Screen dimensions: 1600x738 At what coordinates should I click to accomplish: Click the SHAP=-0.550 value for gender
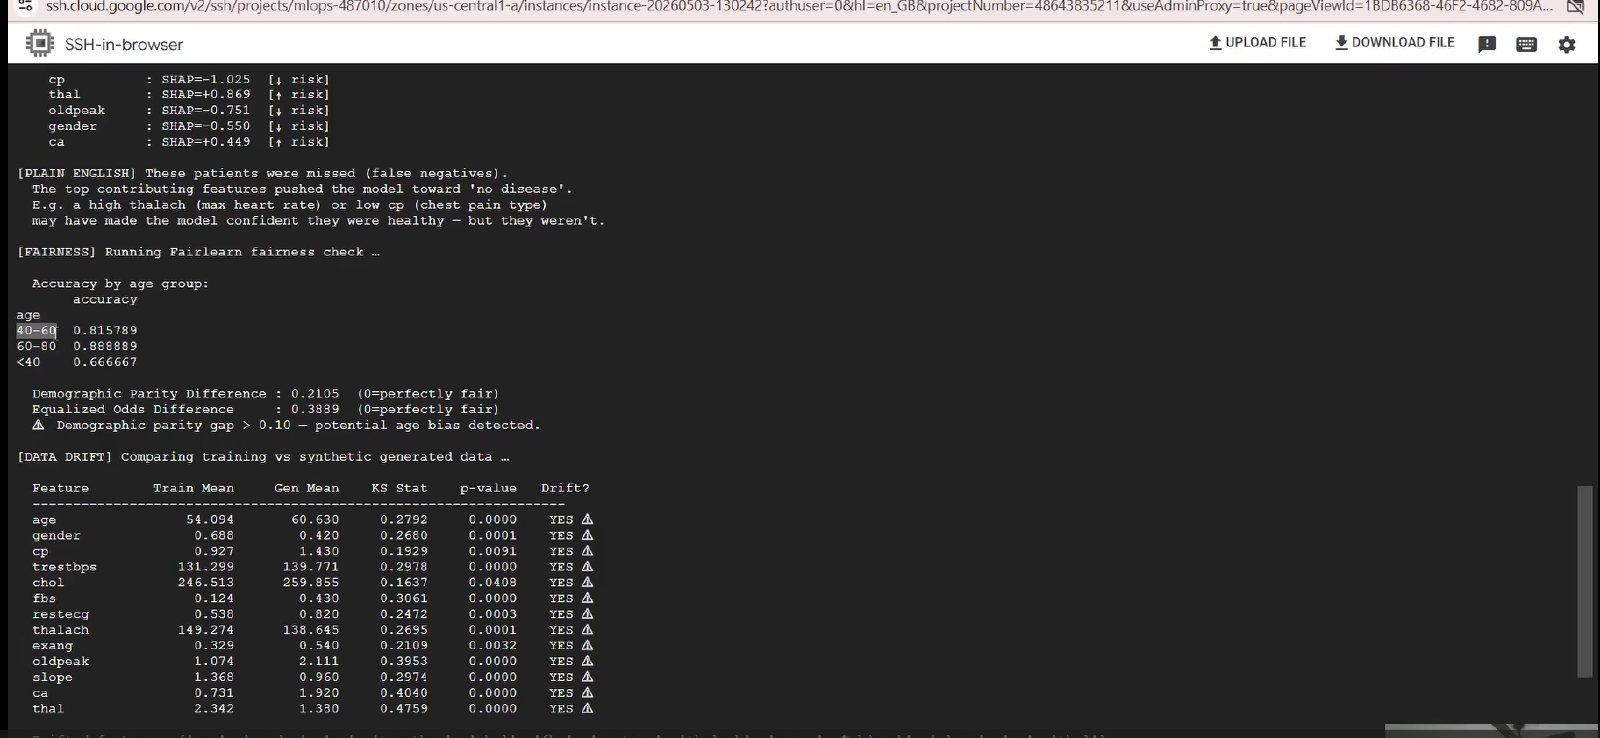(206, 127)
